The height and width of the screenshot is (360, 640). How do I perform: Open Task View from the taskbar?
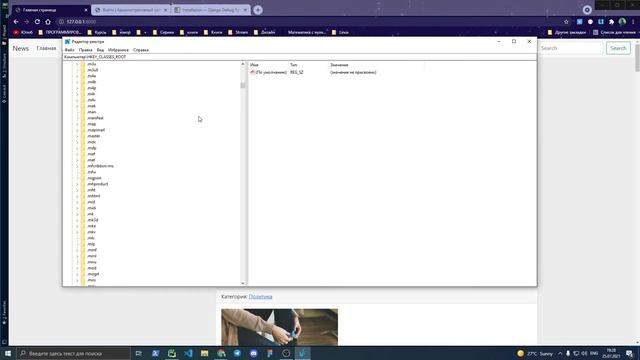point(138,353)
